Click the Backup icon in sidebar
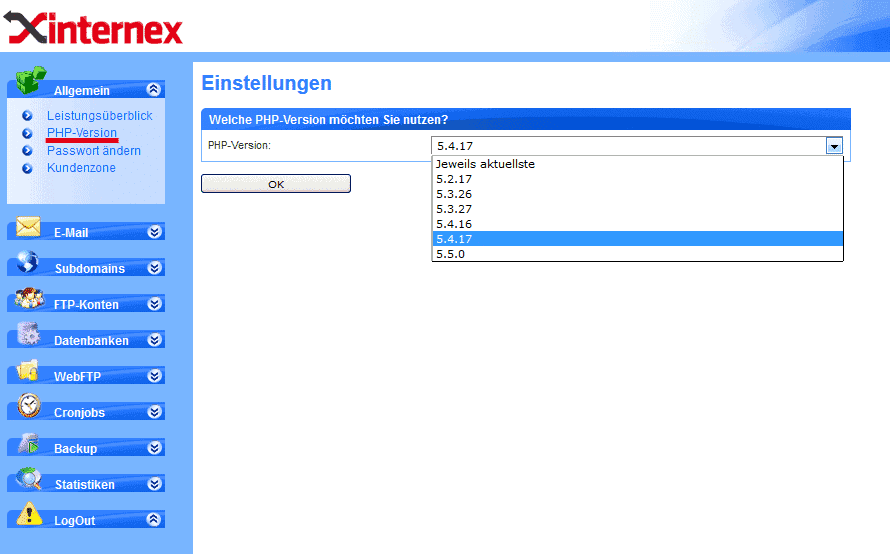 (28, 443)
